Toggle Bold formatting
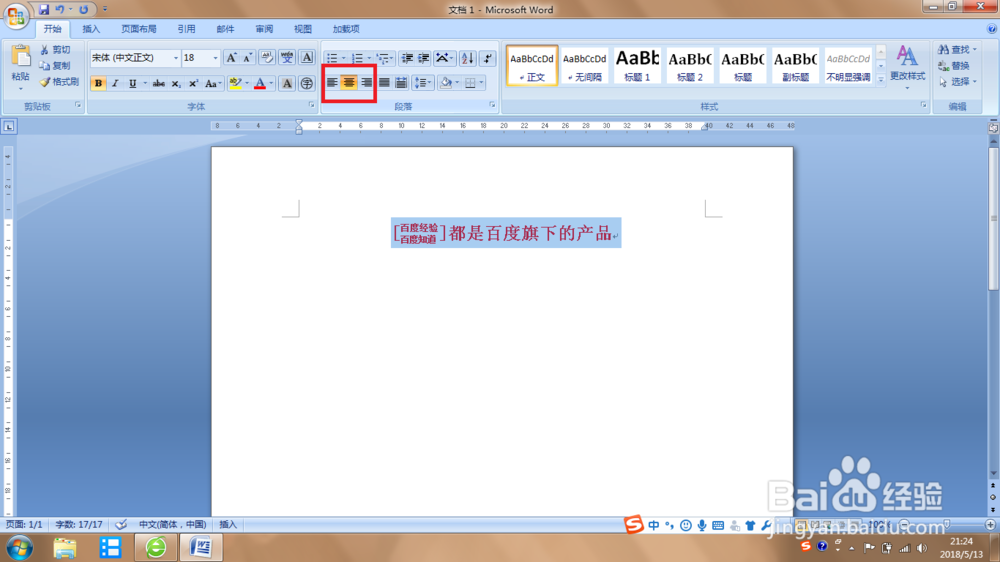 pos(98,83)
